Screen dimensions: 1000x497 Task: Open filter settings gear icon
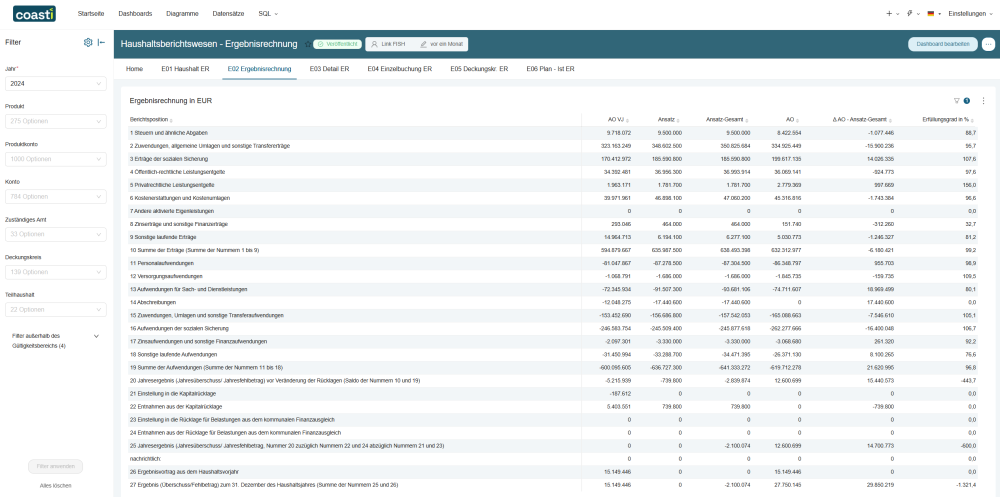click(x=88, y=42)
